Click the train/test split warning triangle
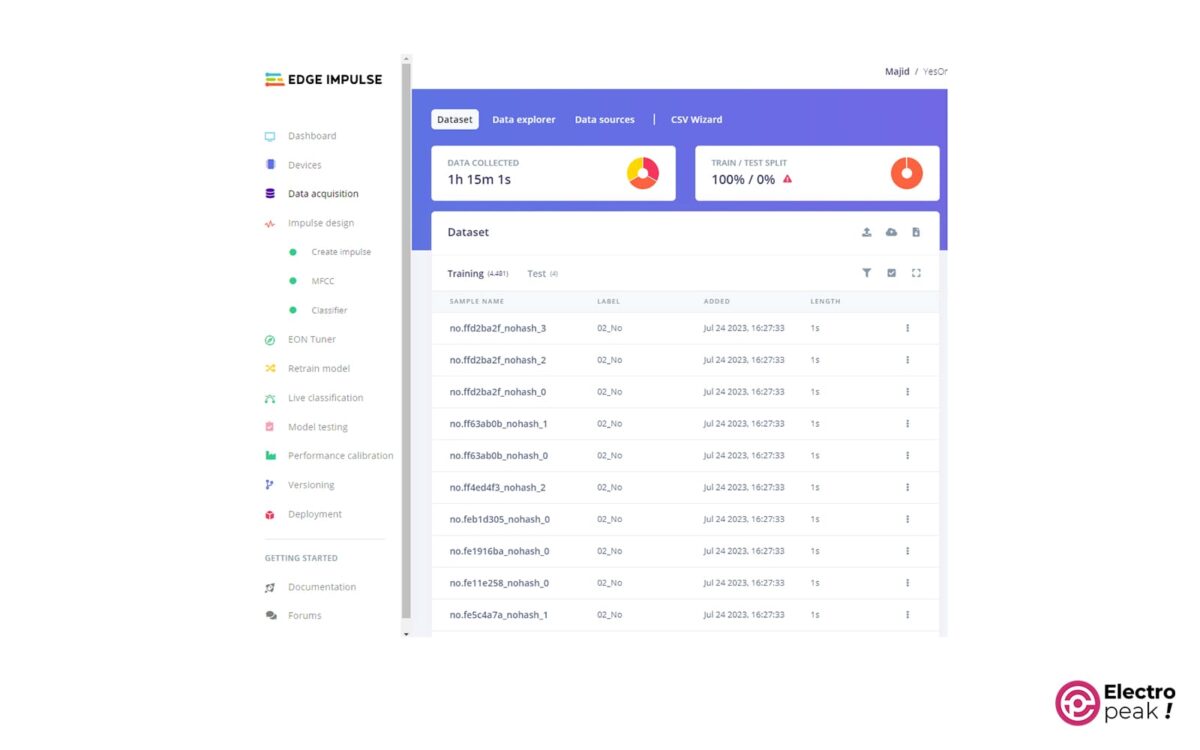Image resolution: width=1200 pixels, height=750 pixels. [x=787, y=179]
